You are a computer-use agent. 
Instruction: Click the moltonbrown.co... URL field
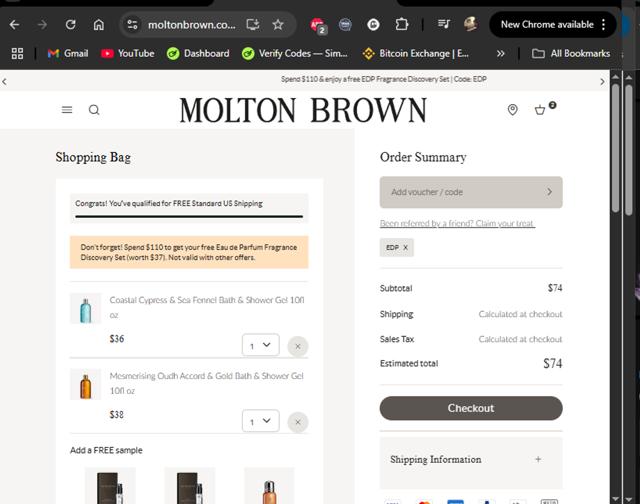point(191,25)
